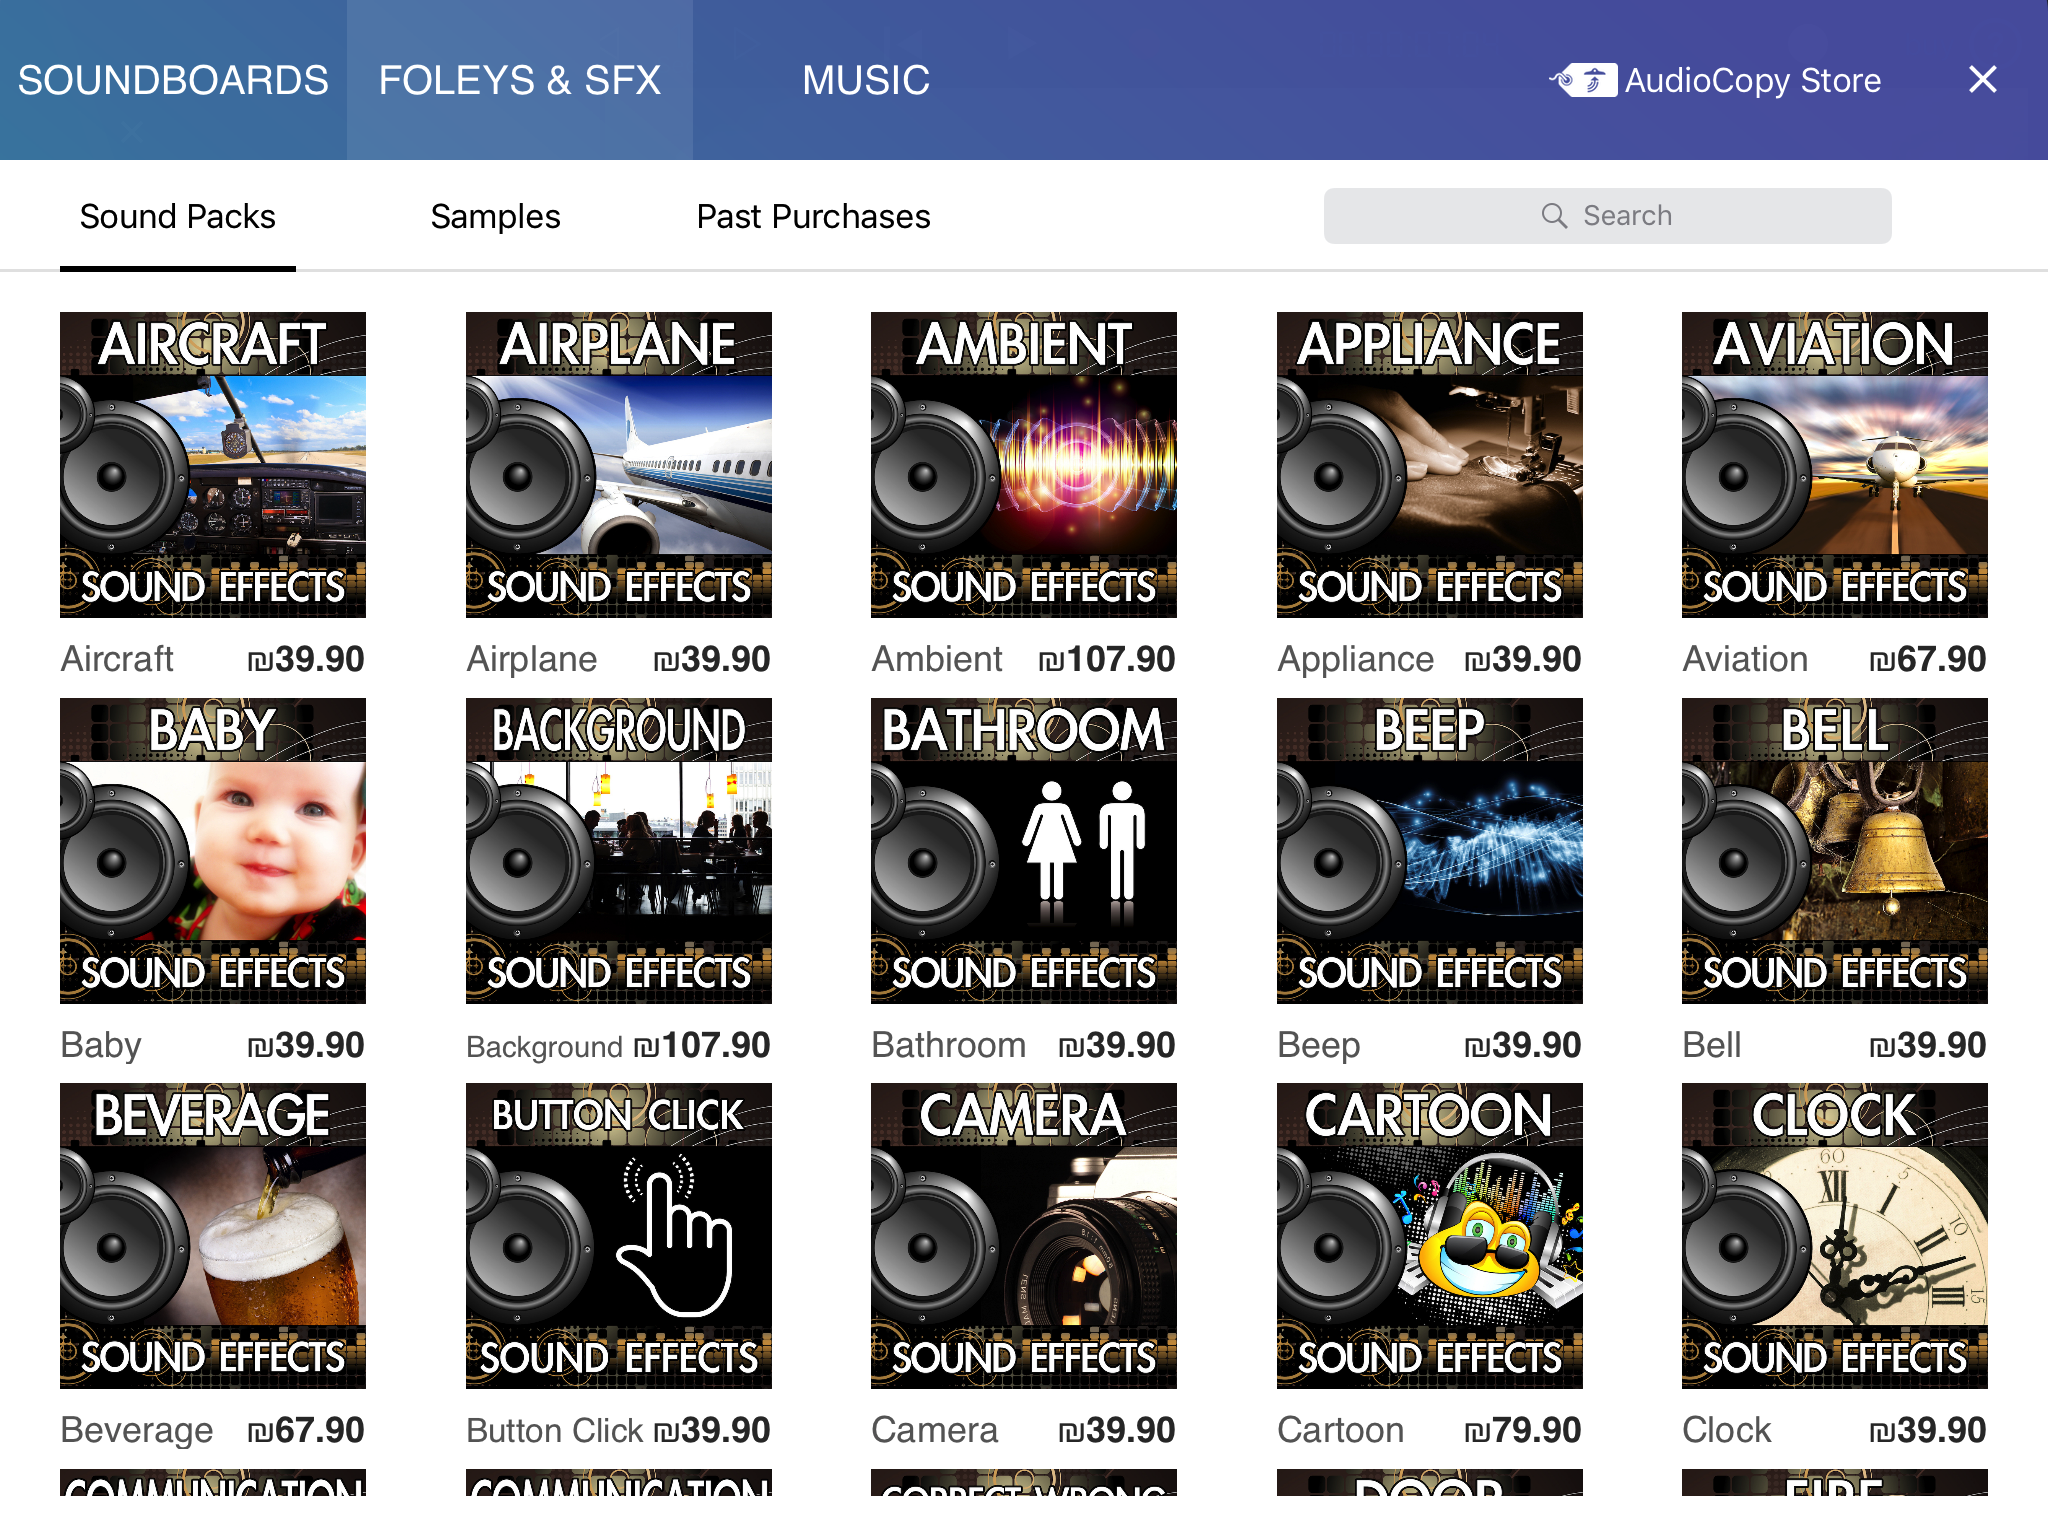Buy Button Click pack for ₪39.90
The height and width of the screenshot is (1536, 2048).
pos(712,1430)
